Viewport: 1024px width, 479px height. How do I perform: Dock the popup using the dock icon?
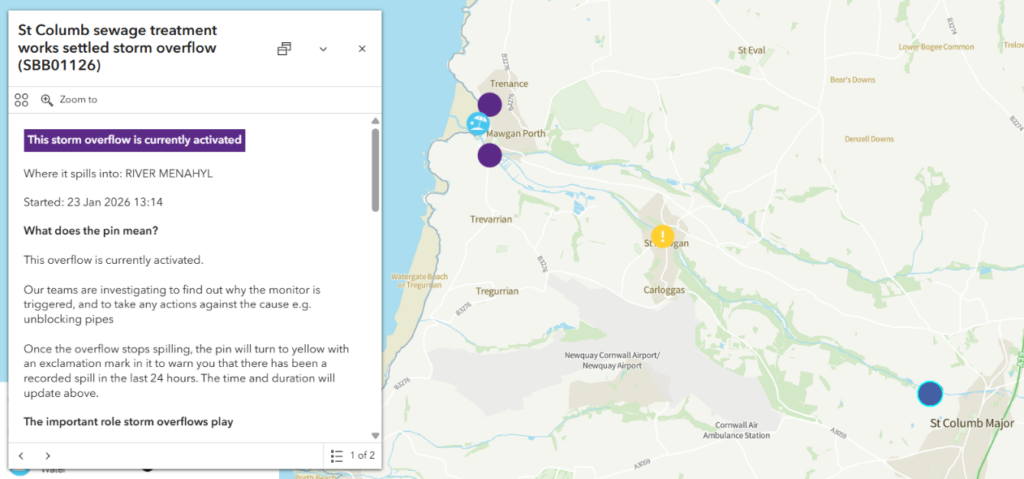[284, 49]
